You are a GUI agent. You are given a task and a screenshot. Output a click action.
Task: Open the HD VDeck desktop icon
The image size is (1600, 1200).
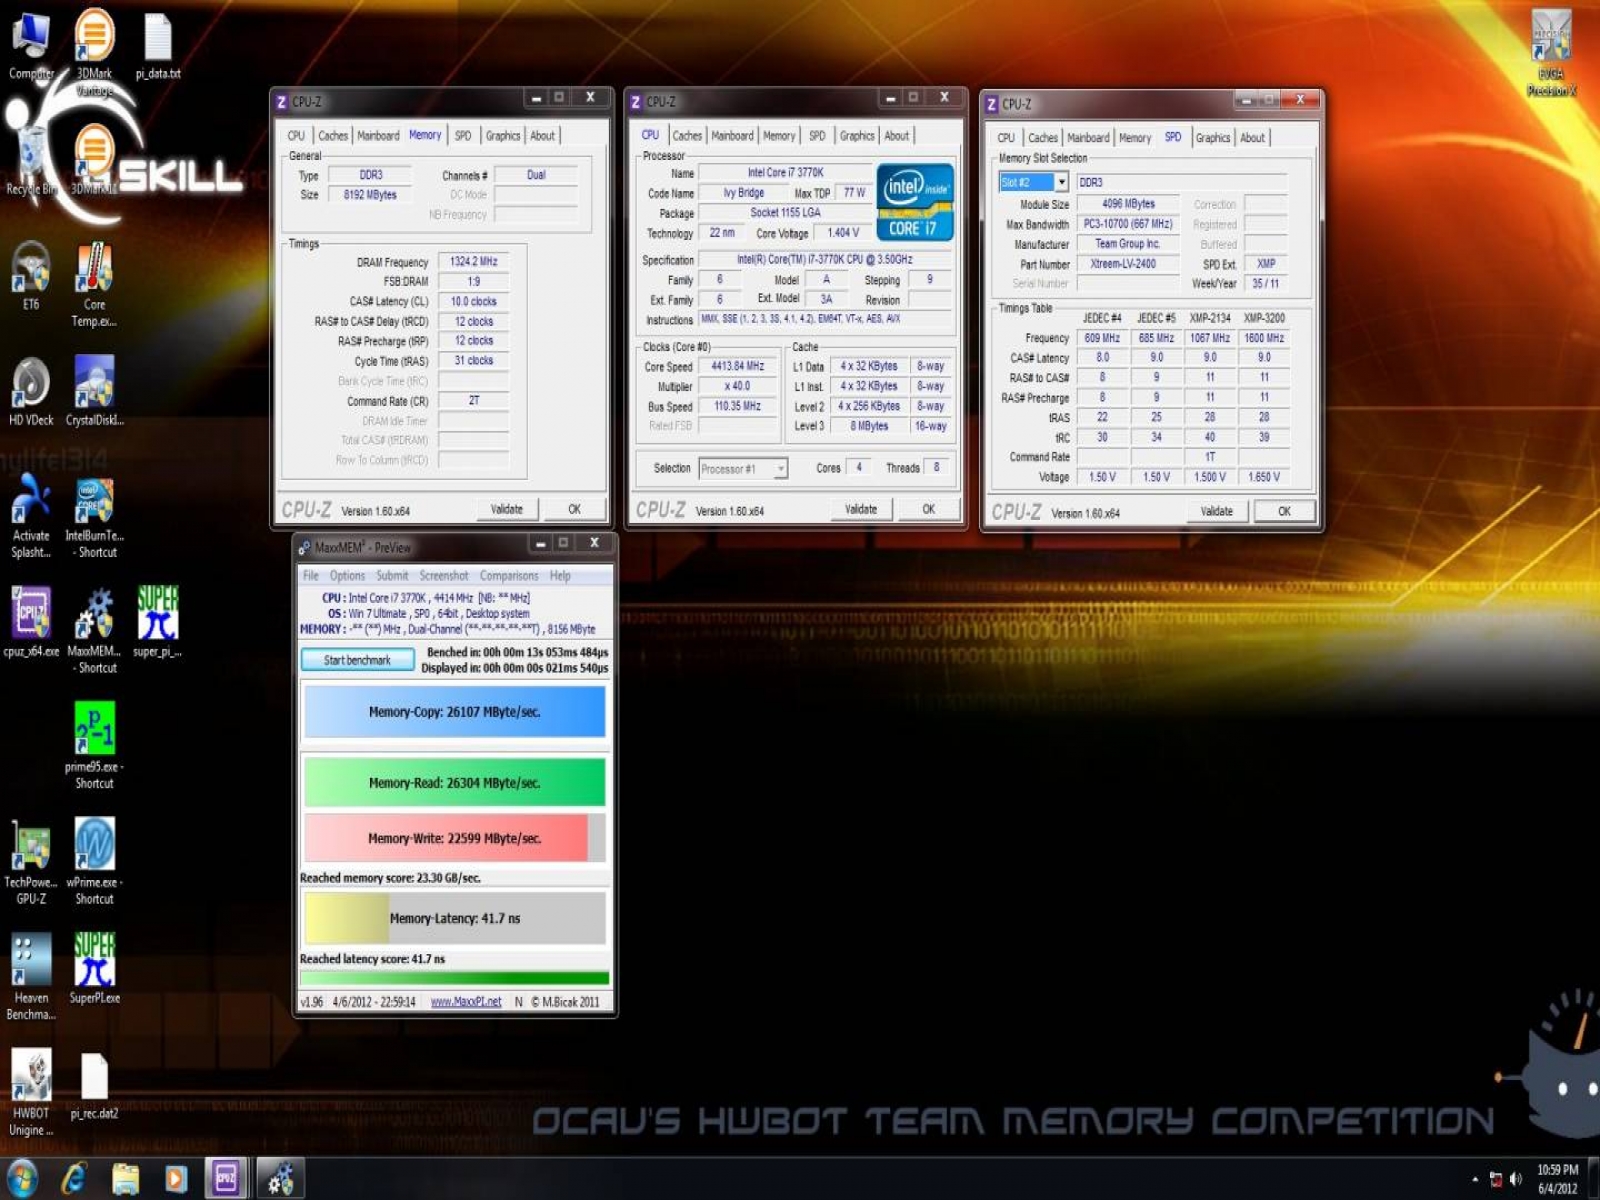point(31,391)
